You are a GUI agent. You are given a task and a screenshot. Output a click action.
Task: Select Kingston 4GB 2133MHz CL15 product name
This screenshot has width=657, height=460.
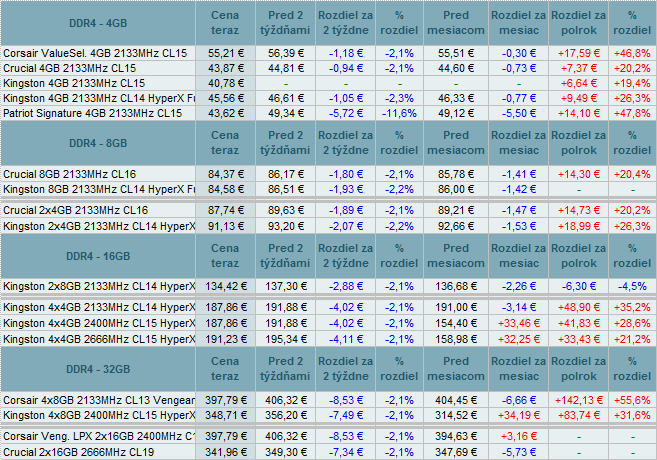[x=74, y=83]
